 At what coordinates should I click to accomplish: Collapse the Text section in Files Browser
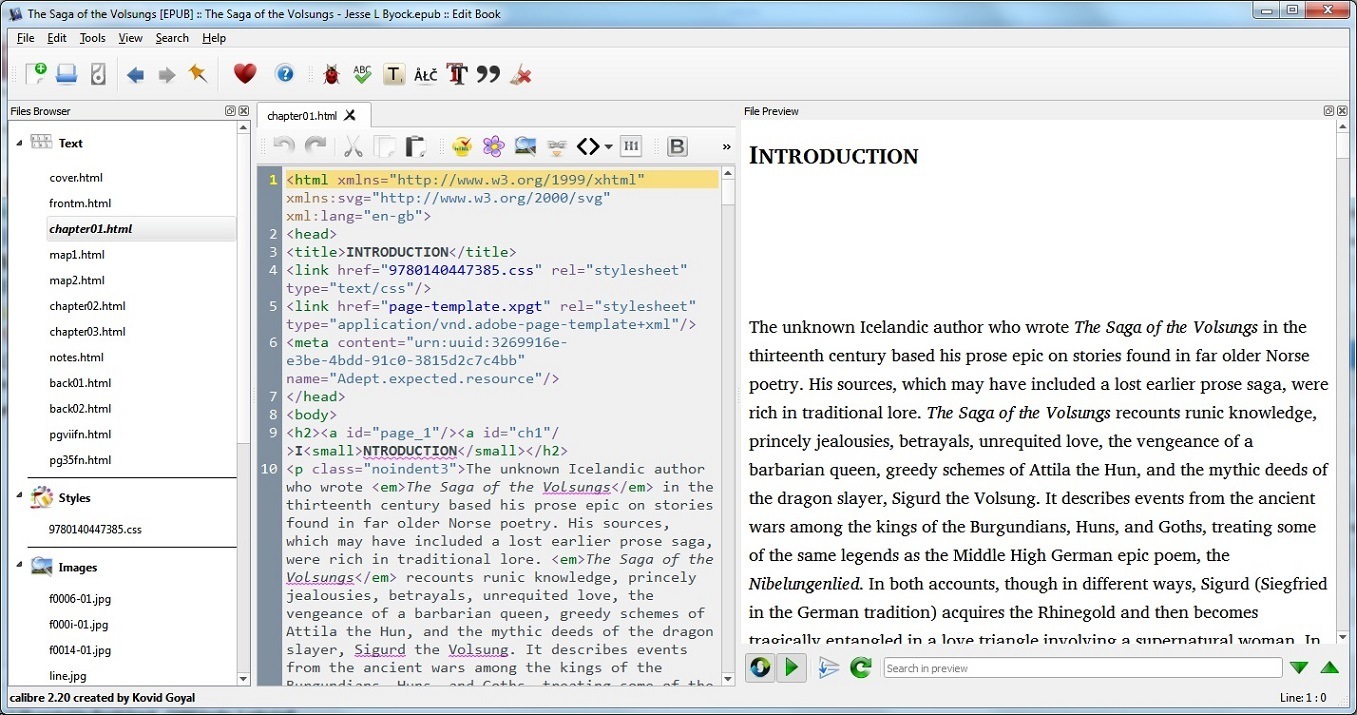click(19, 142)
